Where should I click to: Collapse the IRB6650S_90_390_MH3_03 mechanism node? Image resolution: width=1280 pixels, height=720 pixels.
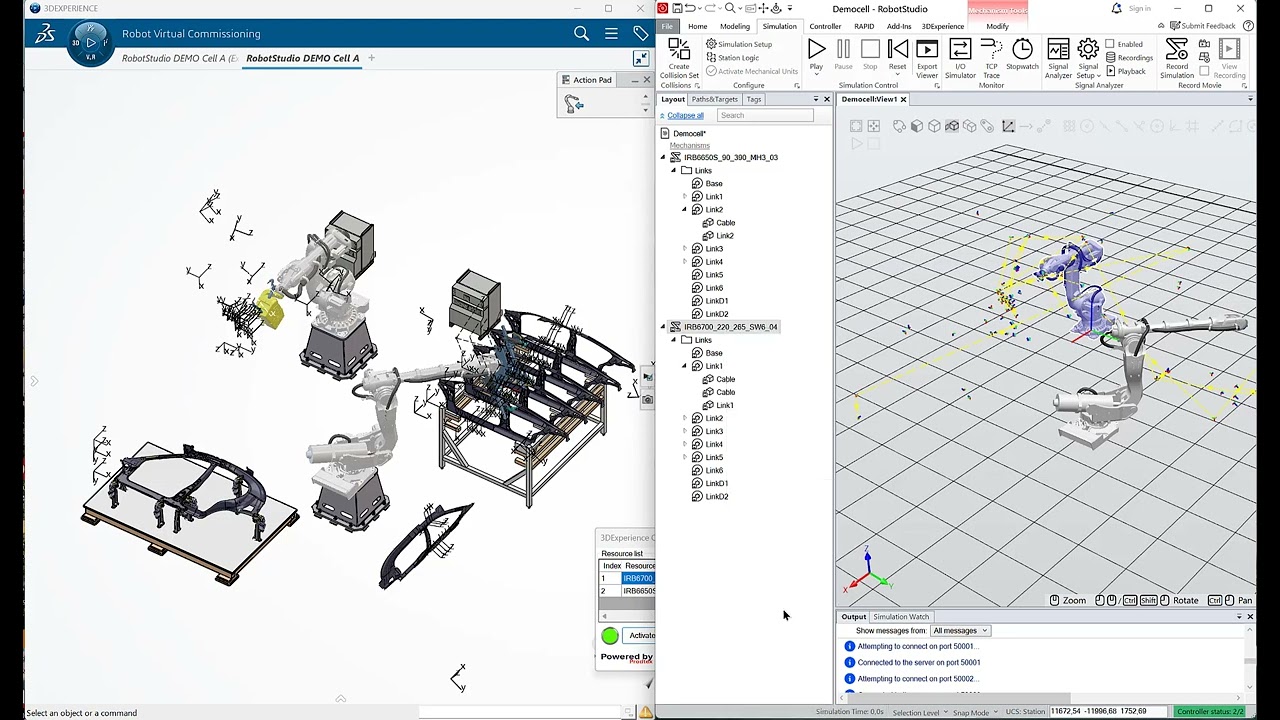point(662,157)
